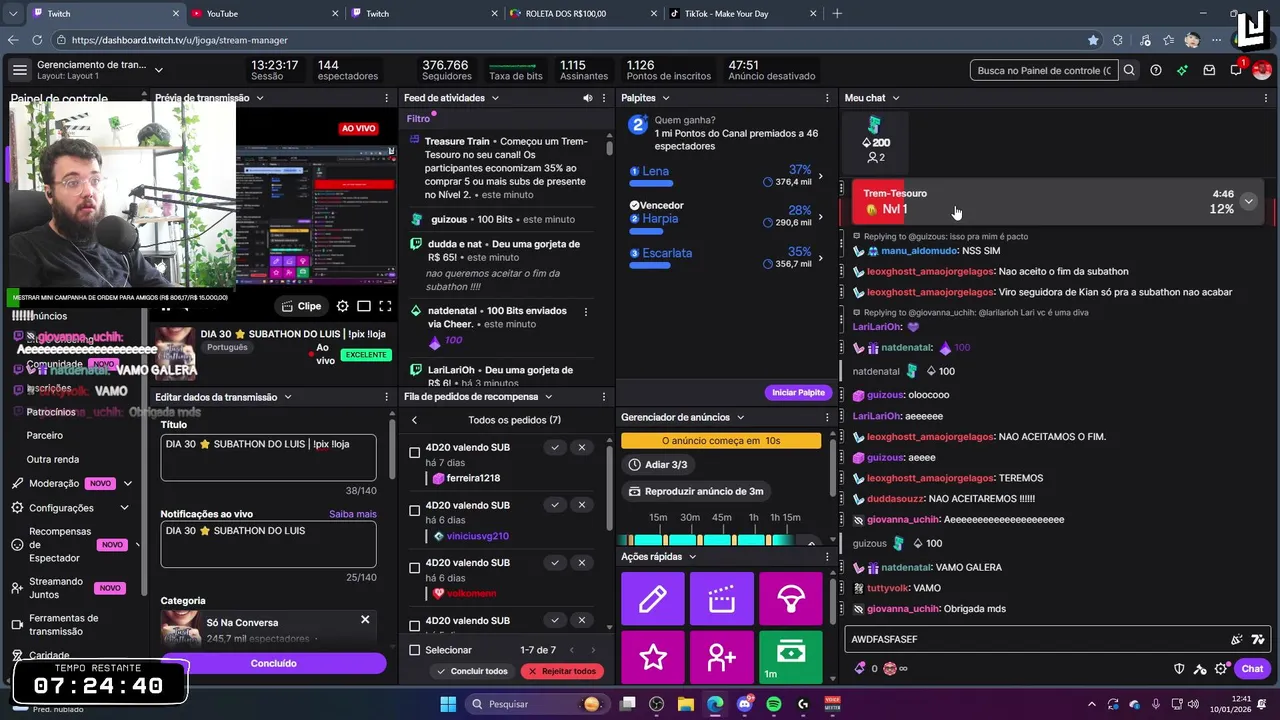
Task: Open the whispers icon with red badge
Action: coord(1236,70)
